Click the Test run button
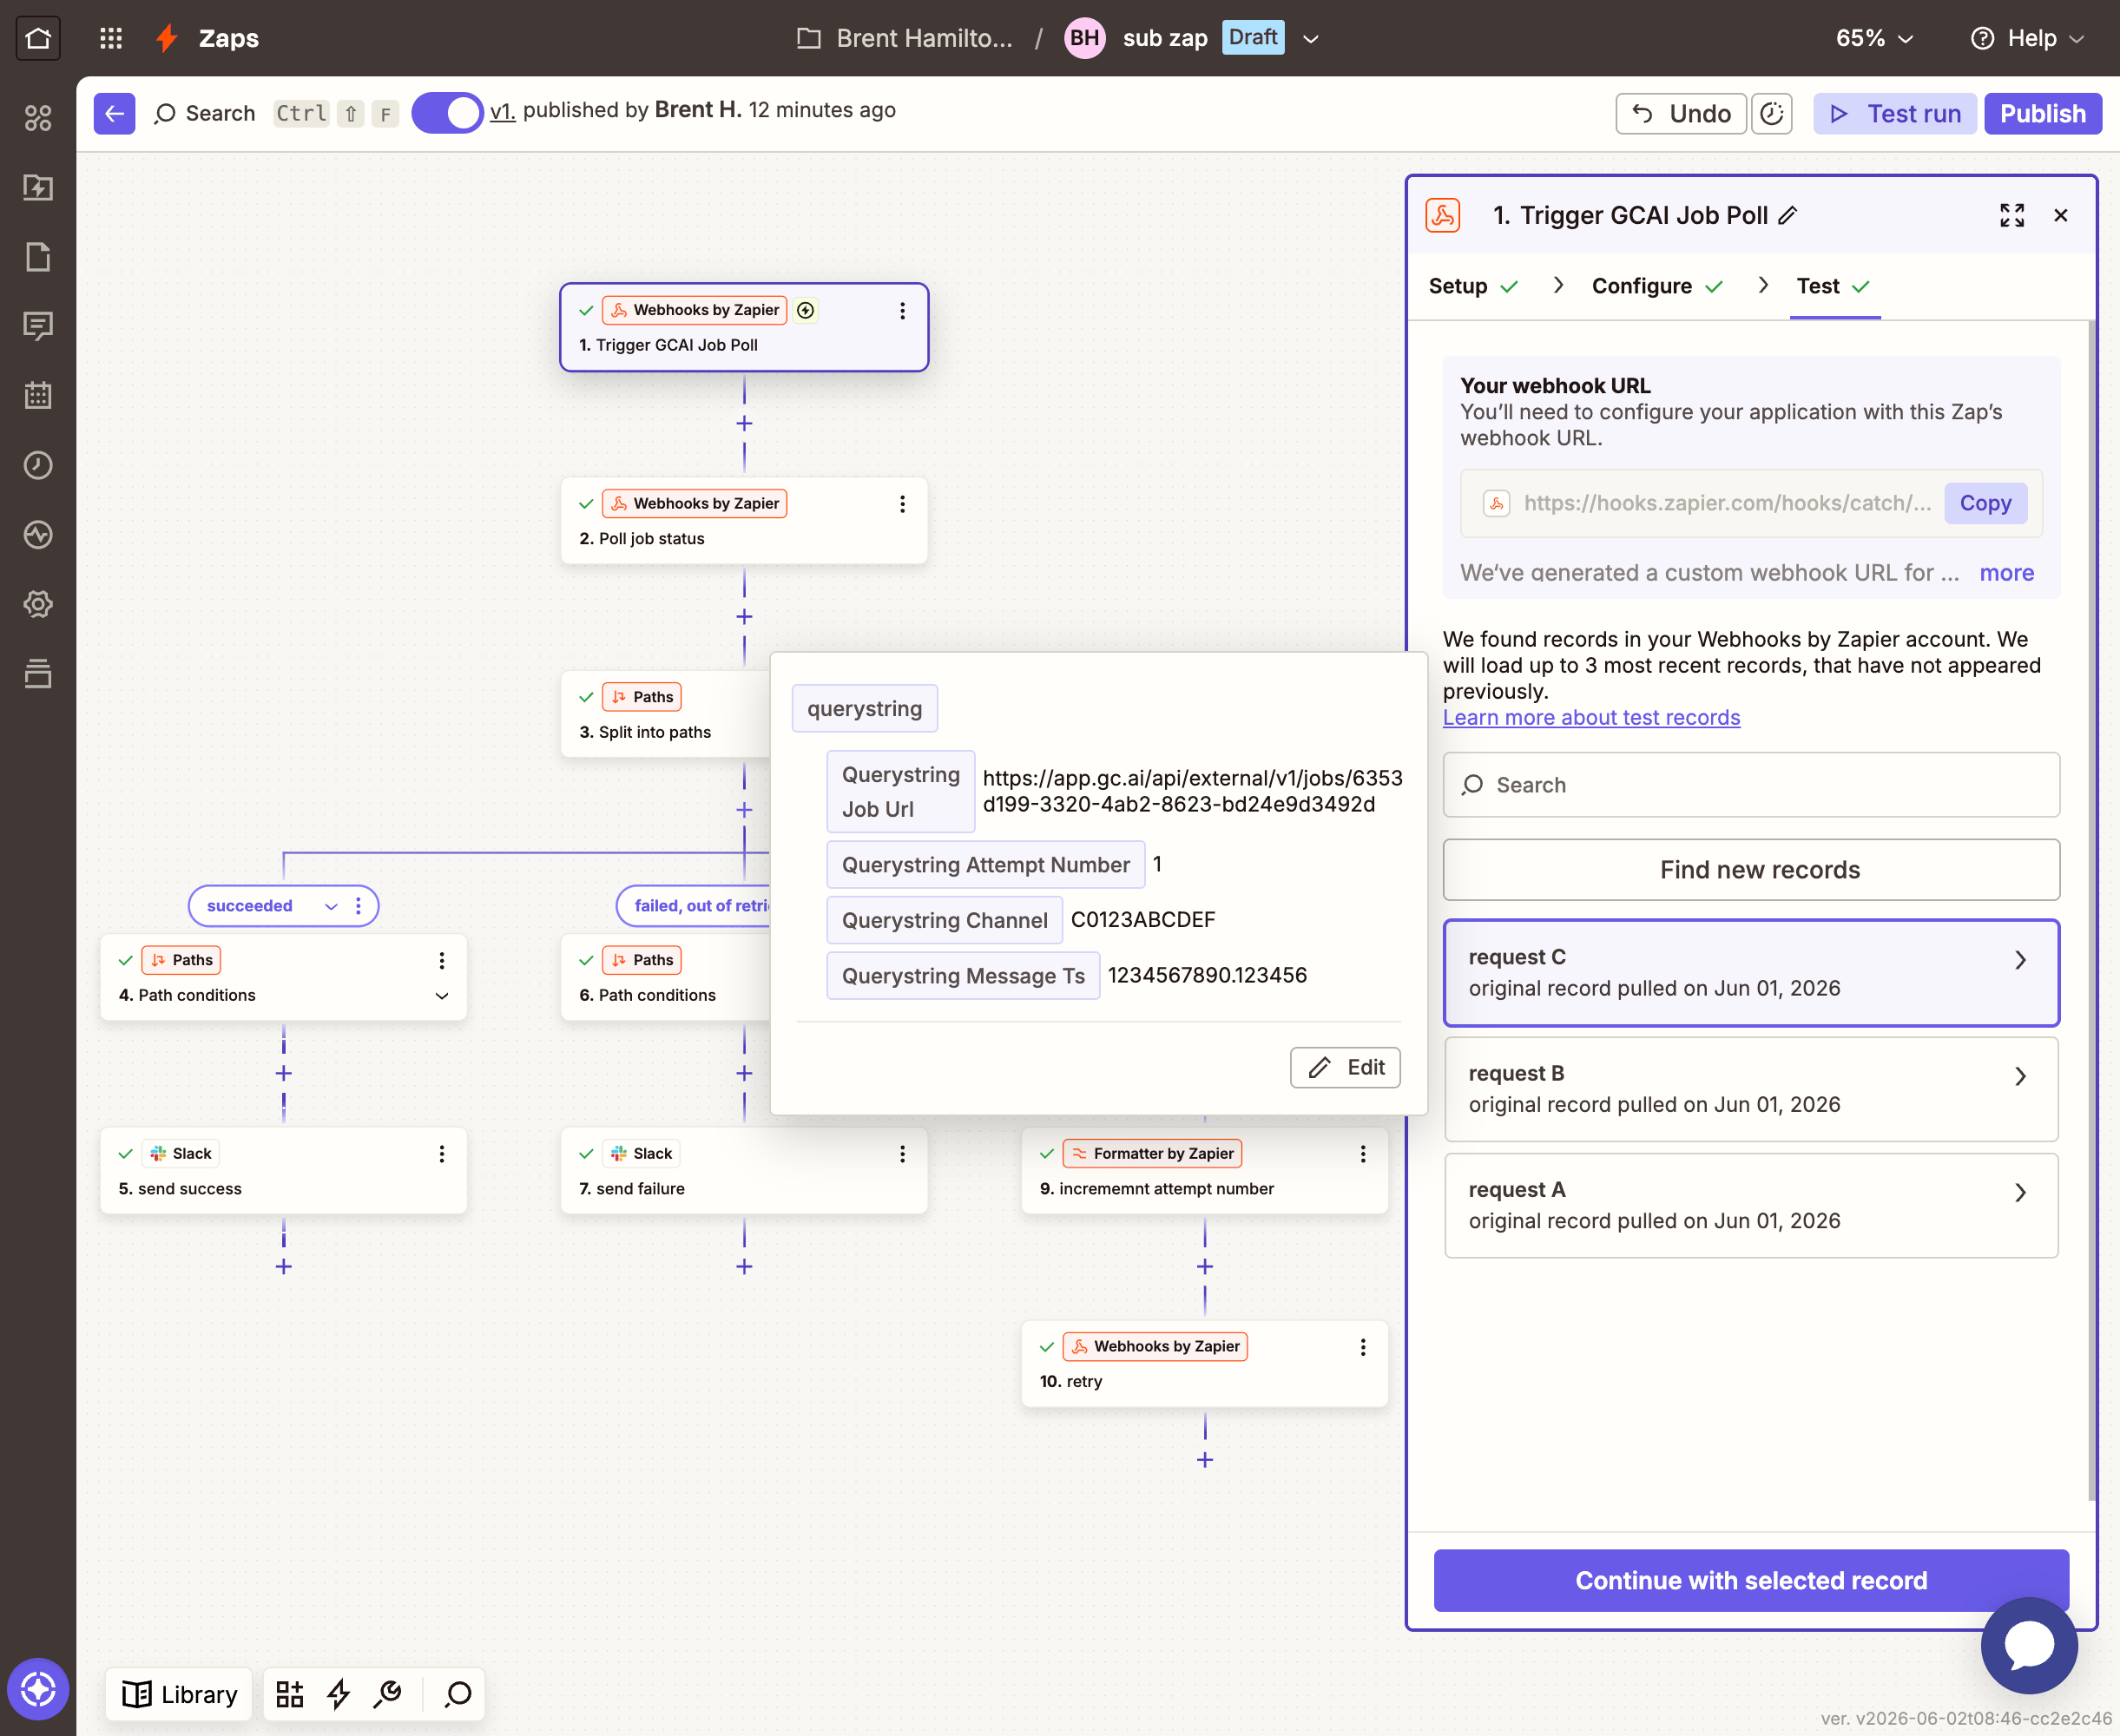Viewport: 2120px width, 1736px height. [1895, 113]
